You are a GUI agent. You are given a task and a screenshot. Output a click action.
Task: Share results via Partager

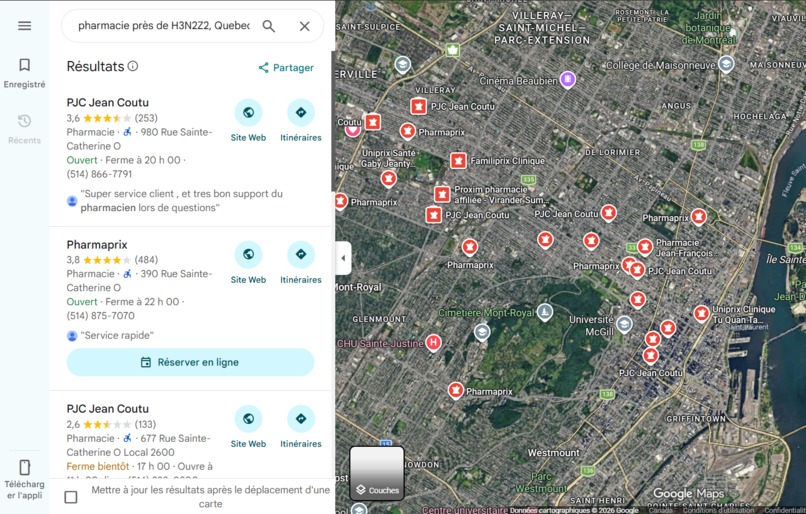[x=286, y=67]
